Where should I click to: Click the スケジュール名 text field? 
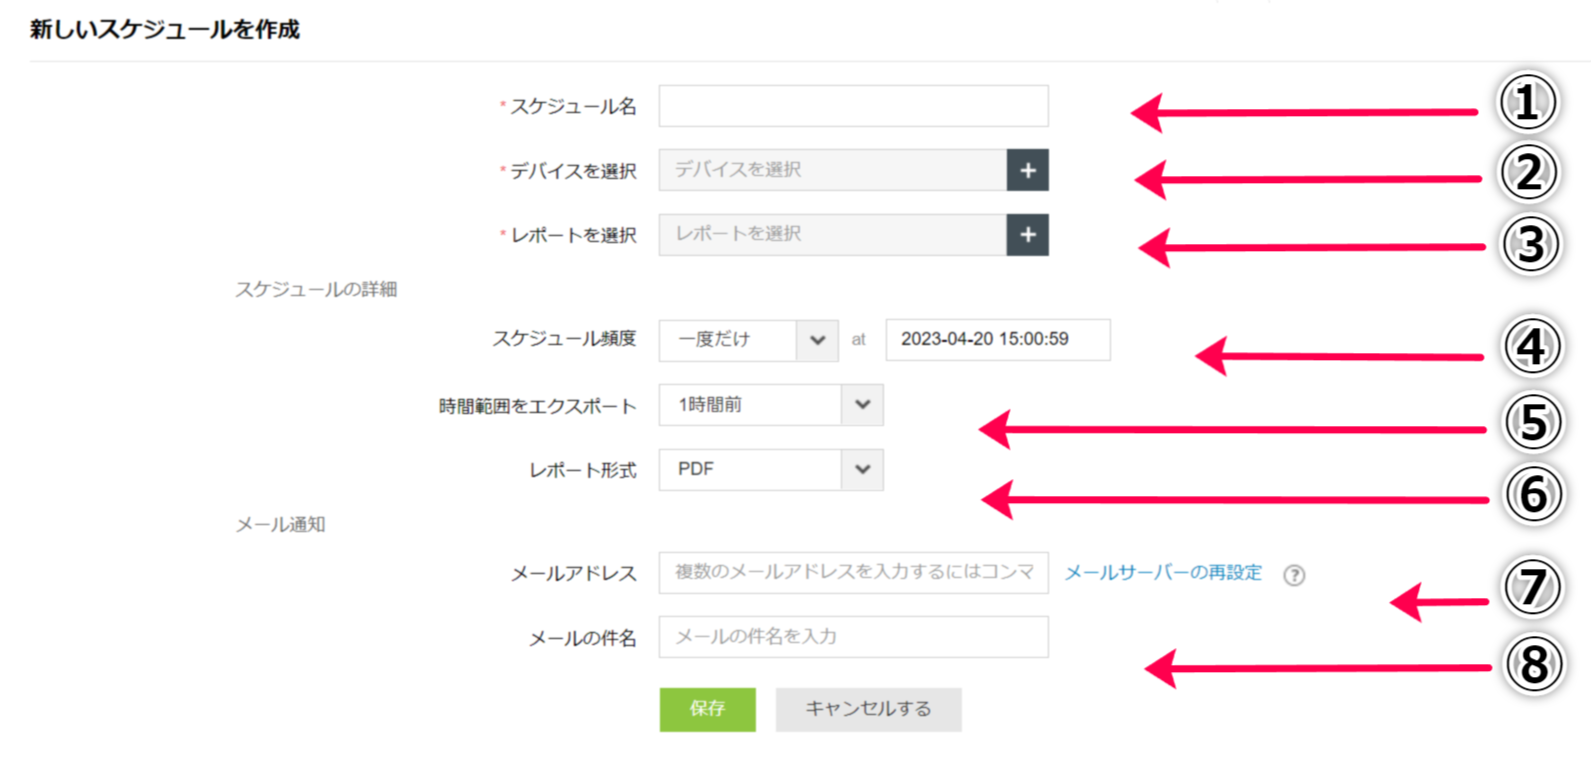(853, 106)
